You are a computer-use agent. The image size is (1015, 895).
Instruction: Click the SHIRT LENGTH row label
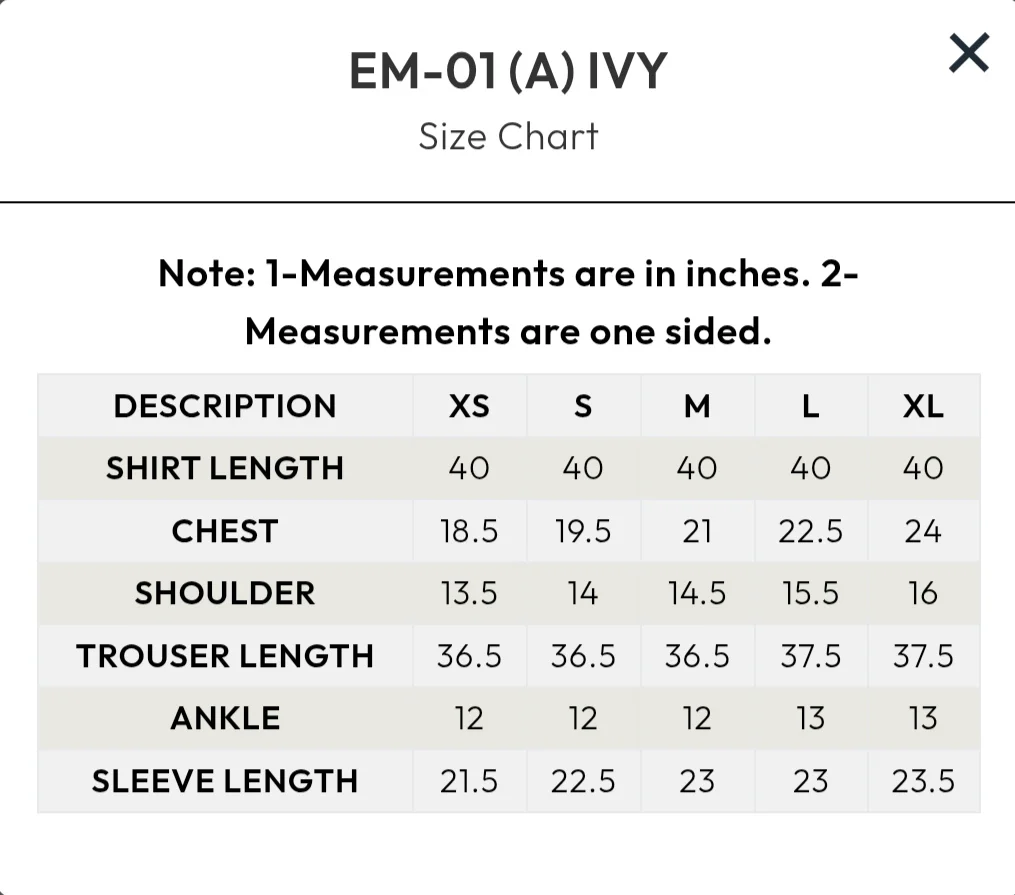click(x=225, y=468)
